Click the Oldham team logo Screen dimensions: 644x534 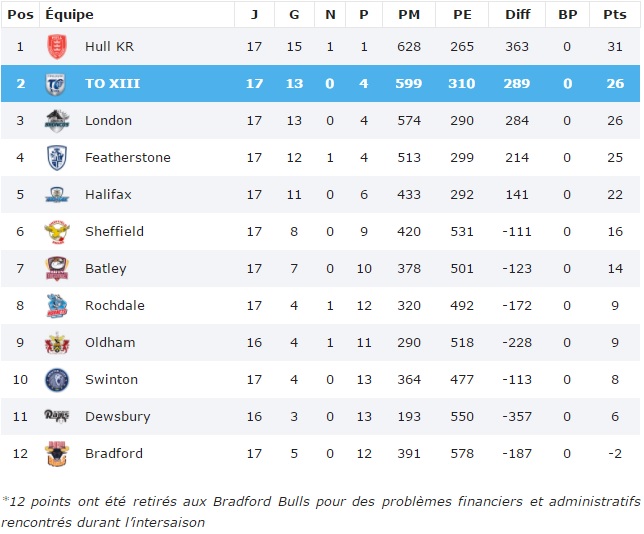coord(57,343)
